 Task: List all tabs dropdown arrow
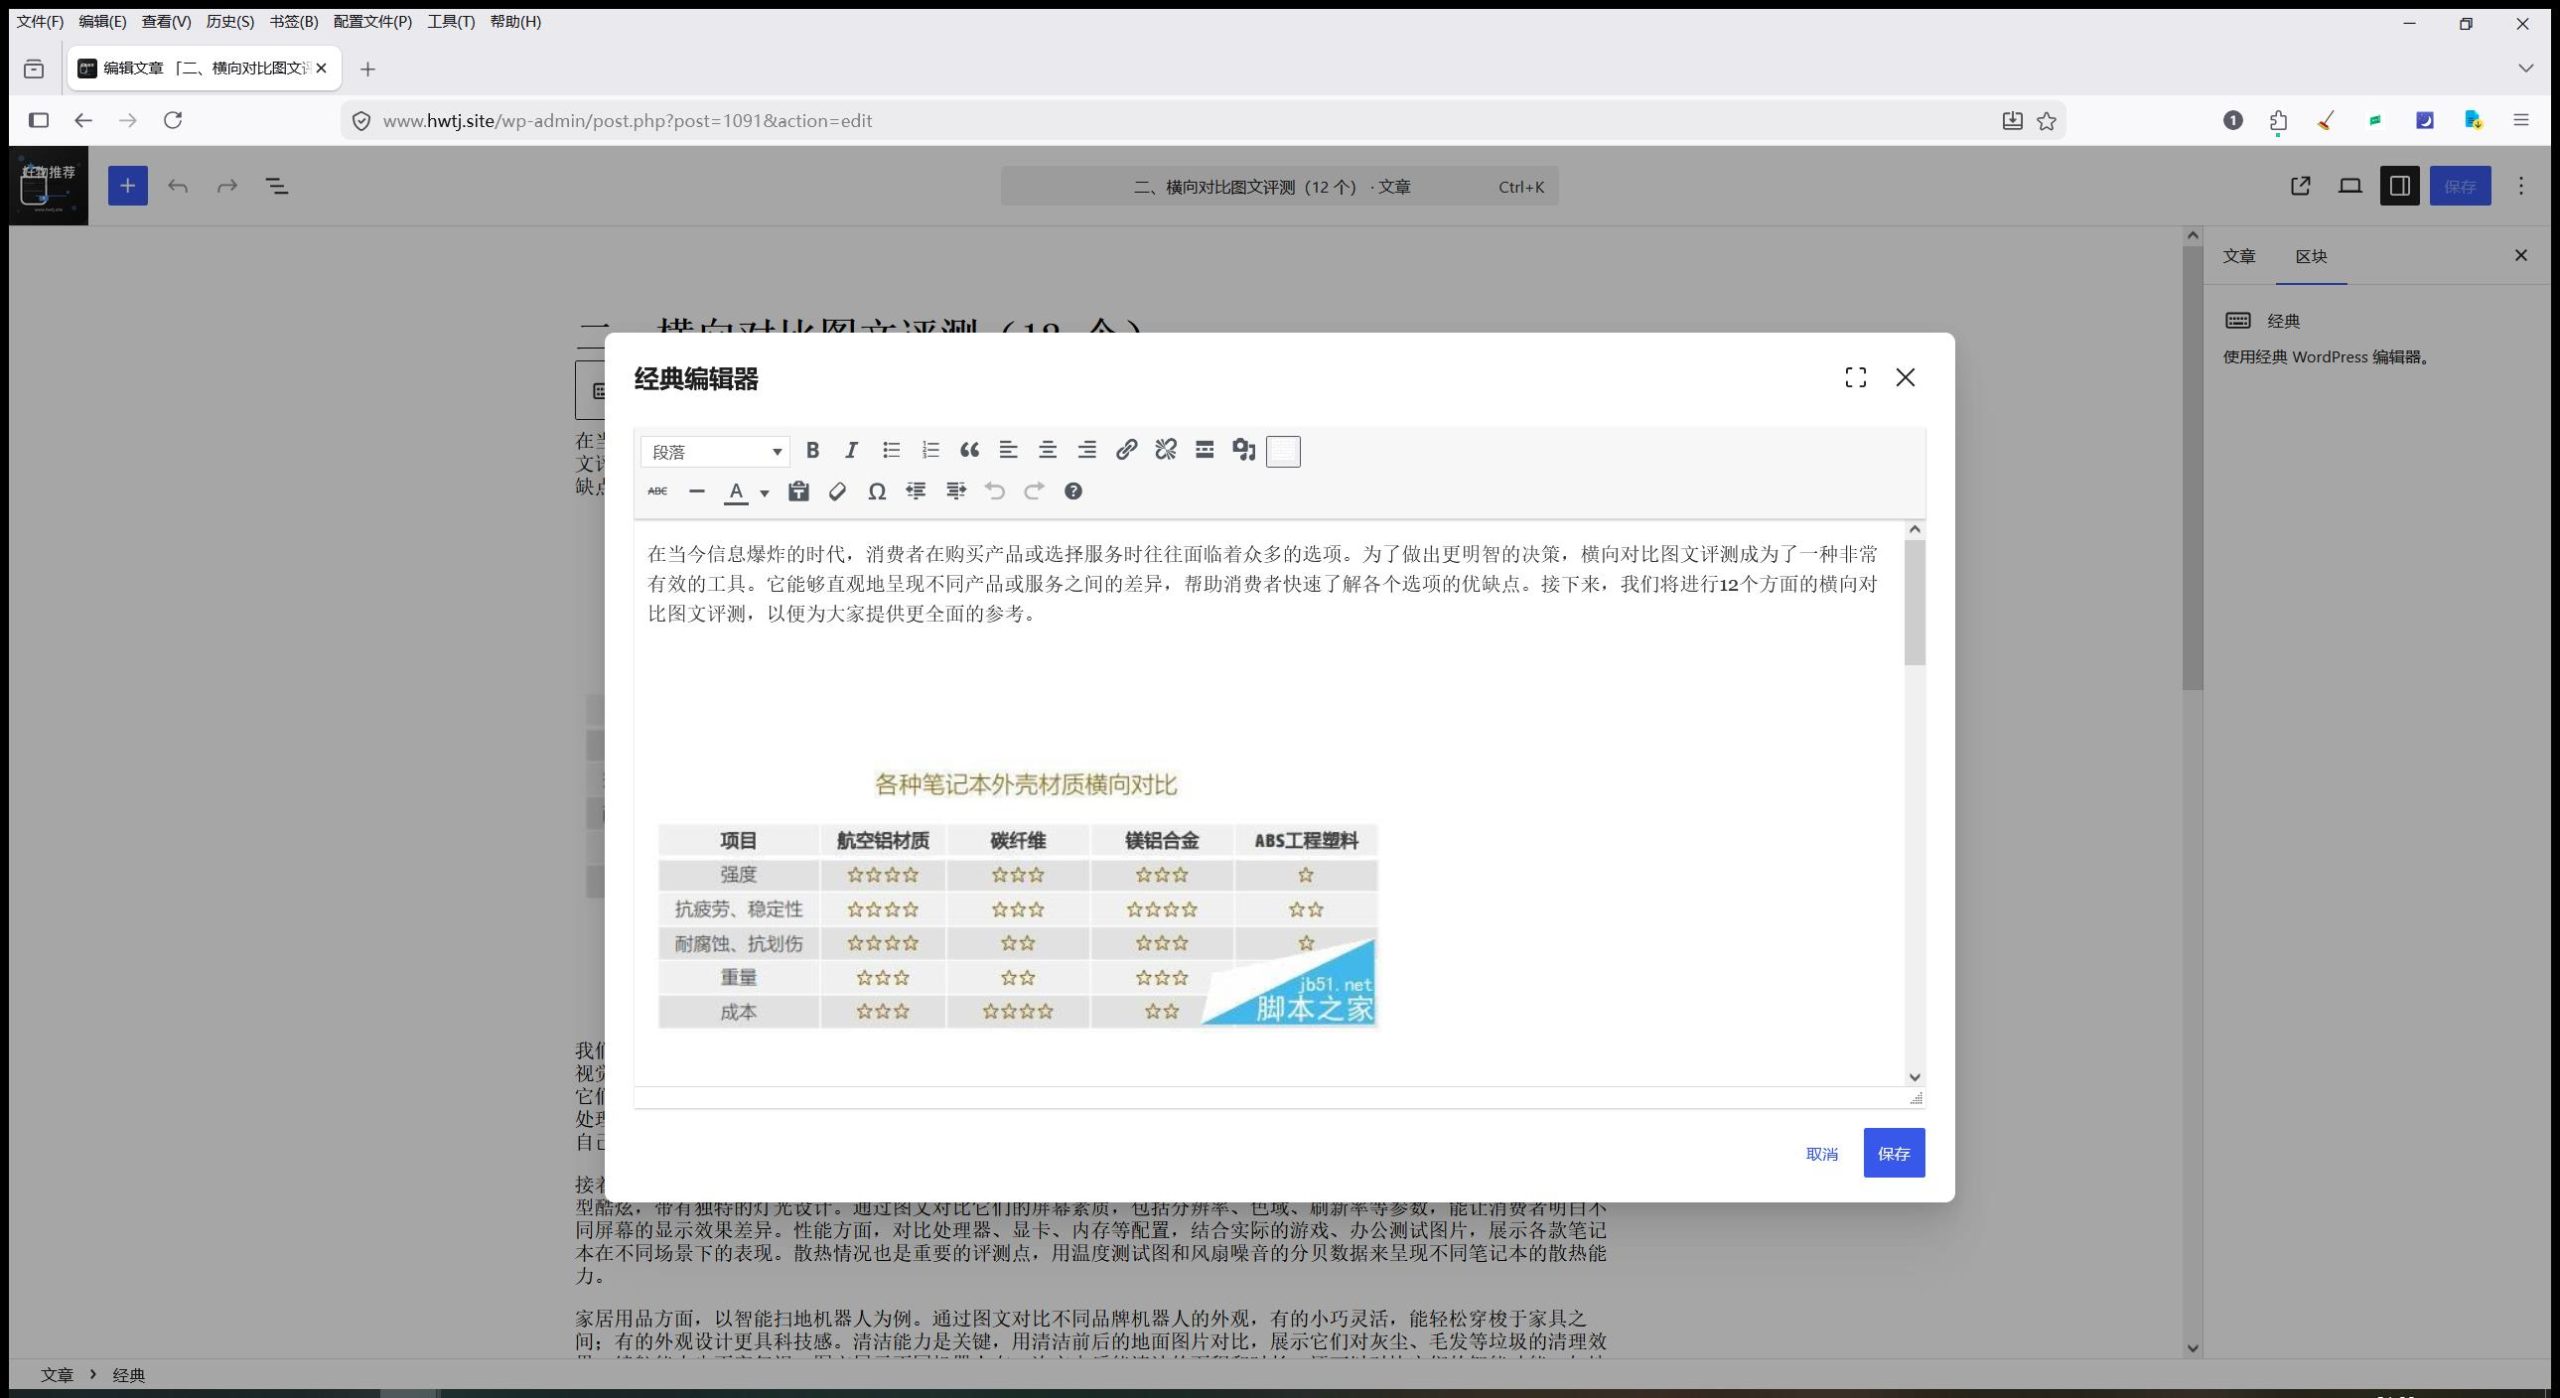tap(2526, 68)
